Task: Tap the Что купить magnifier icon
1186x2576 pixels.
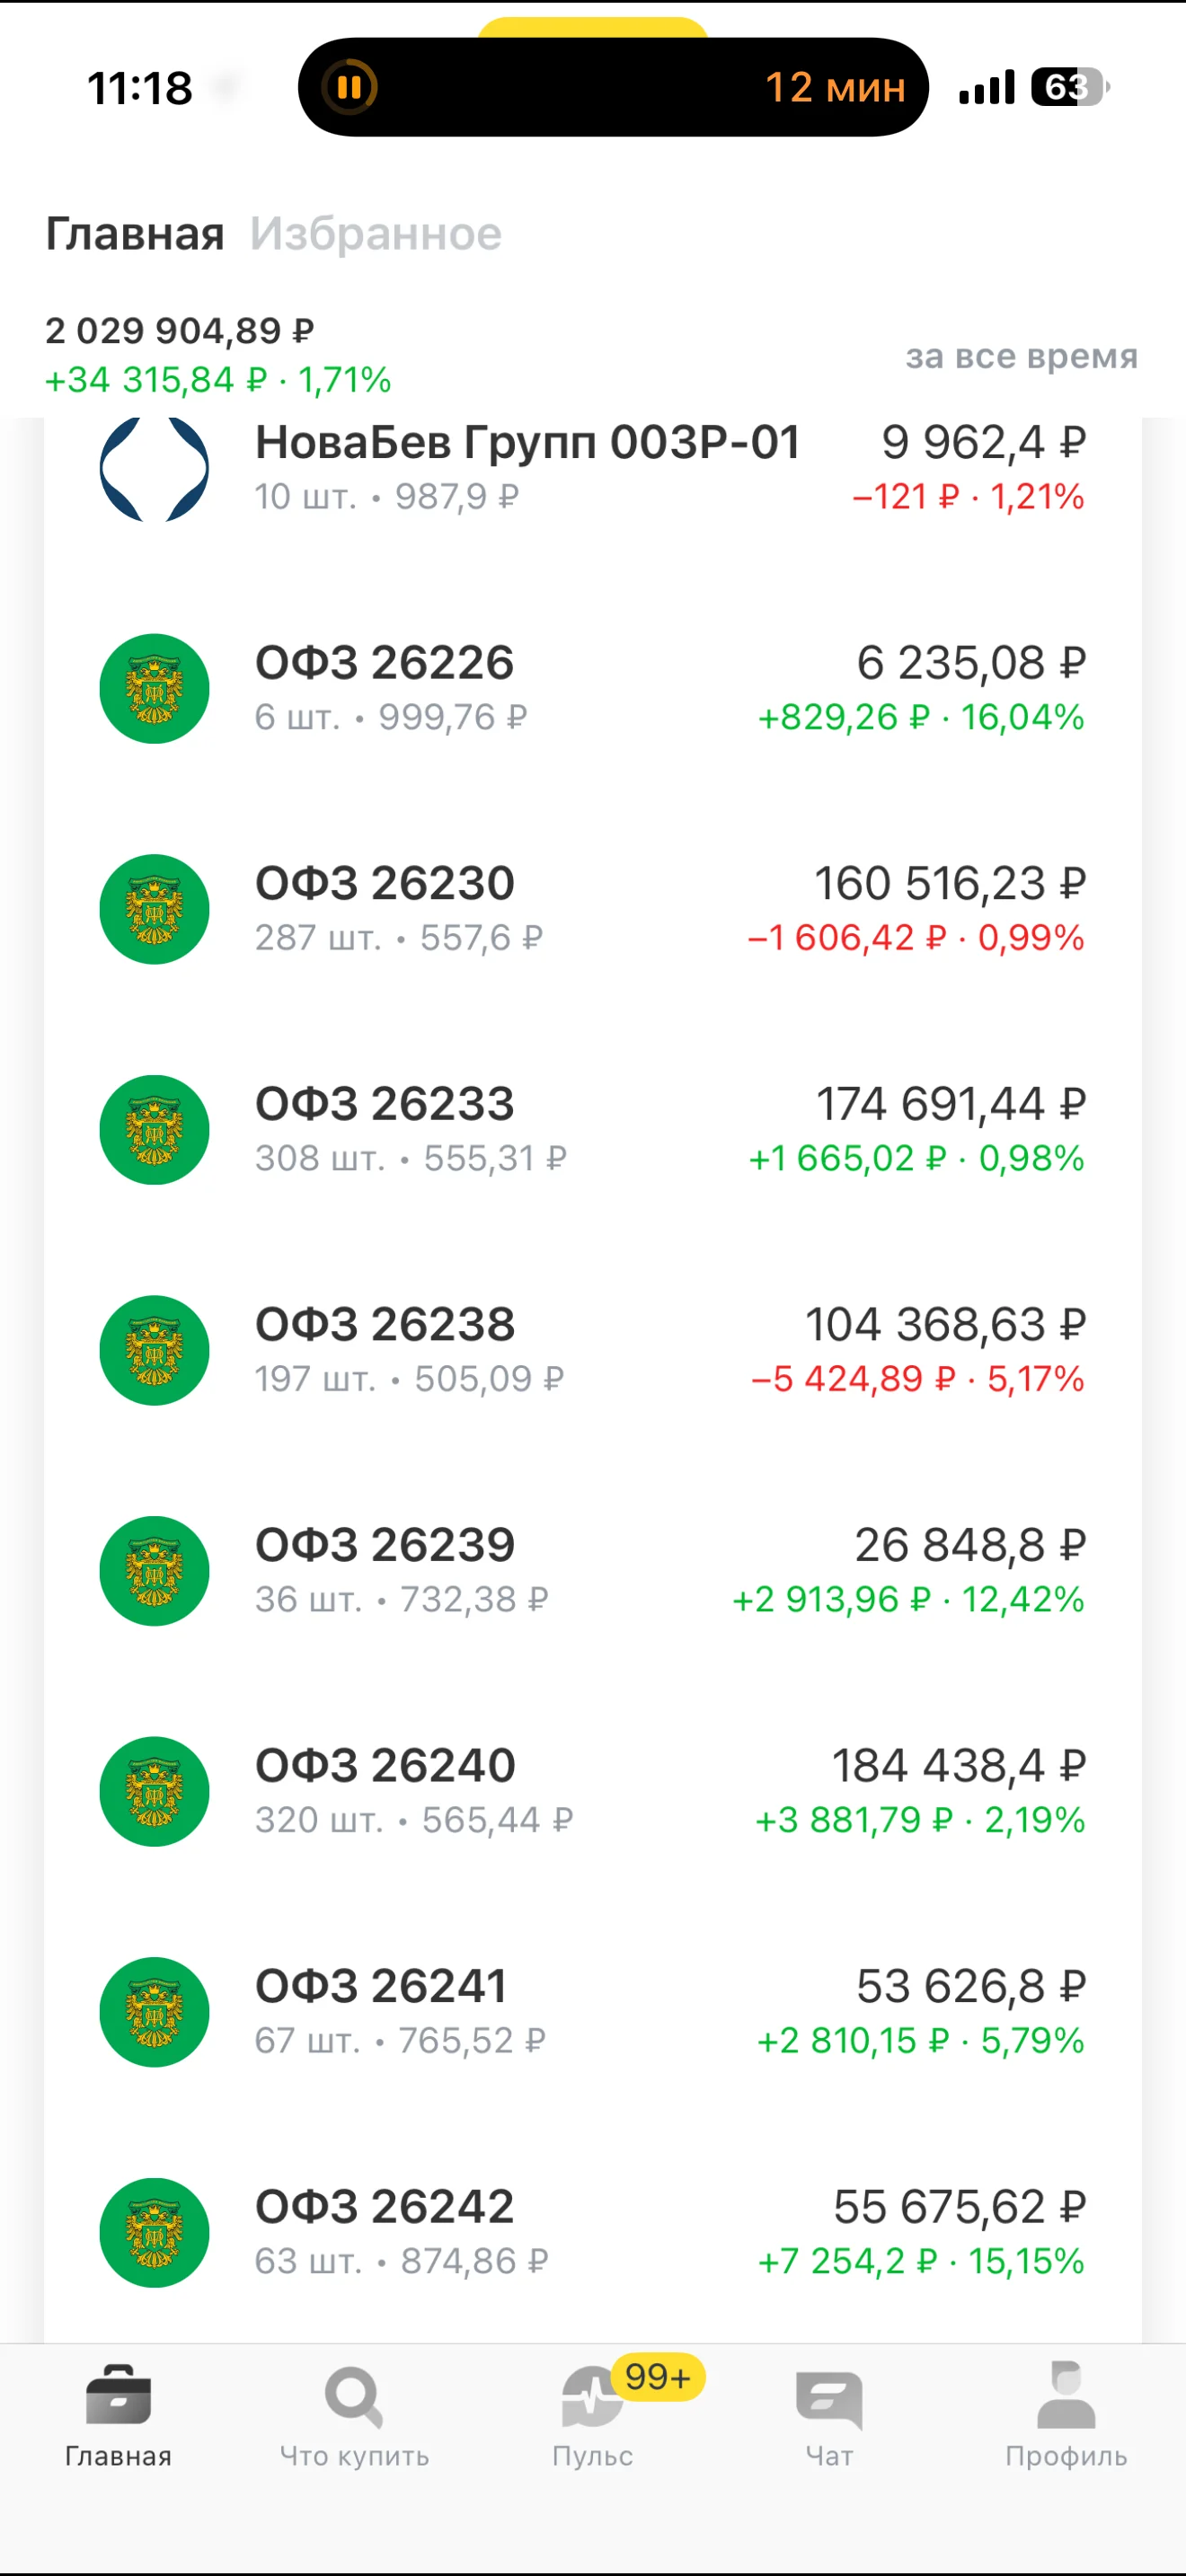Action: [354, 2397]
